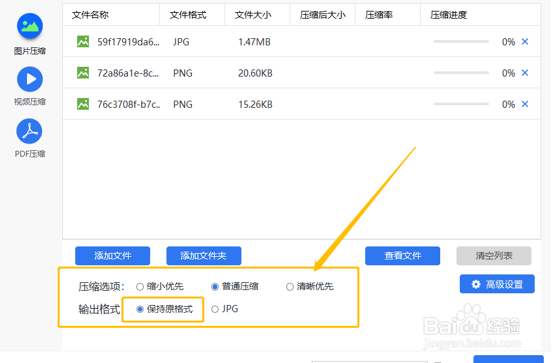
Task: Click the 0% value in 59f17919da6 row
Action: [x=508, y=42]
